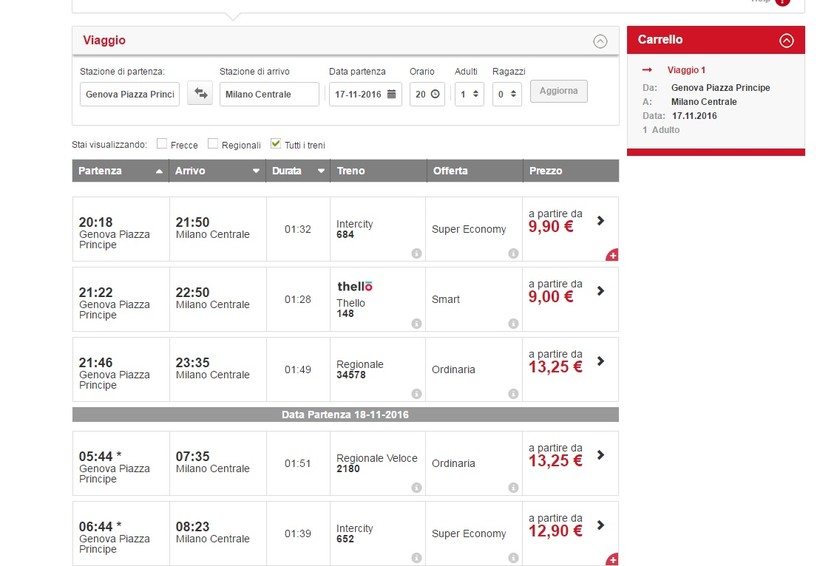Show info for Thello 148 train
Screen dimensions: 820x566
tap(416, 324)
